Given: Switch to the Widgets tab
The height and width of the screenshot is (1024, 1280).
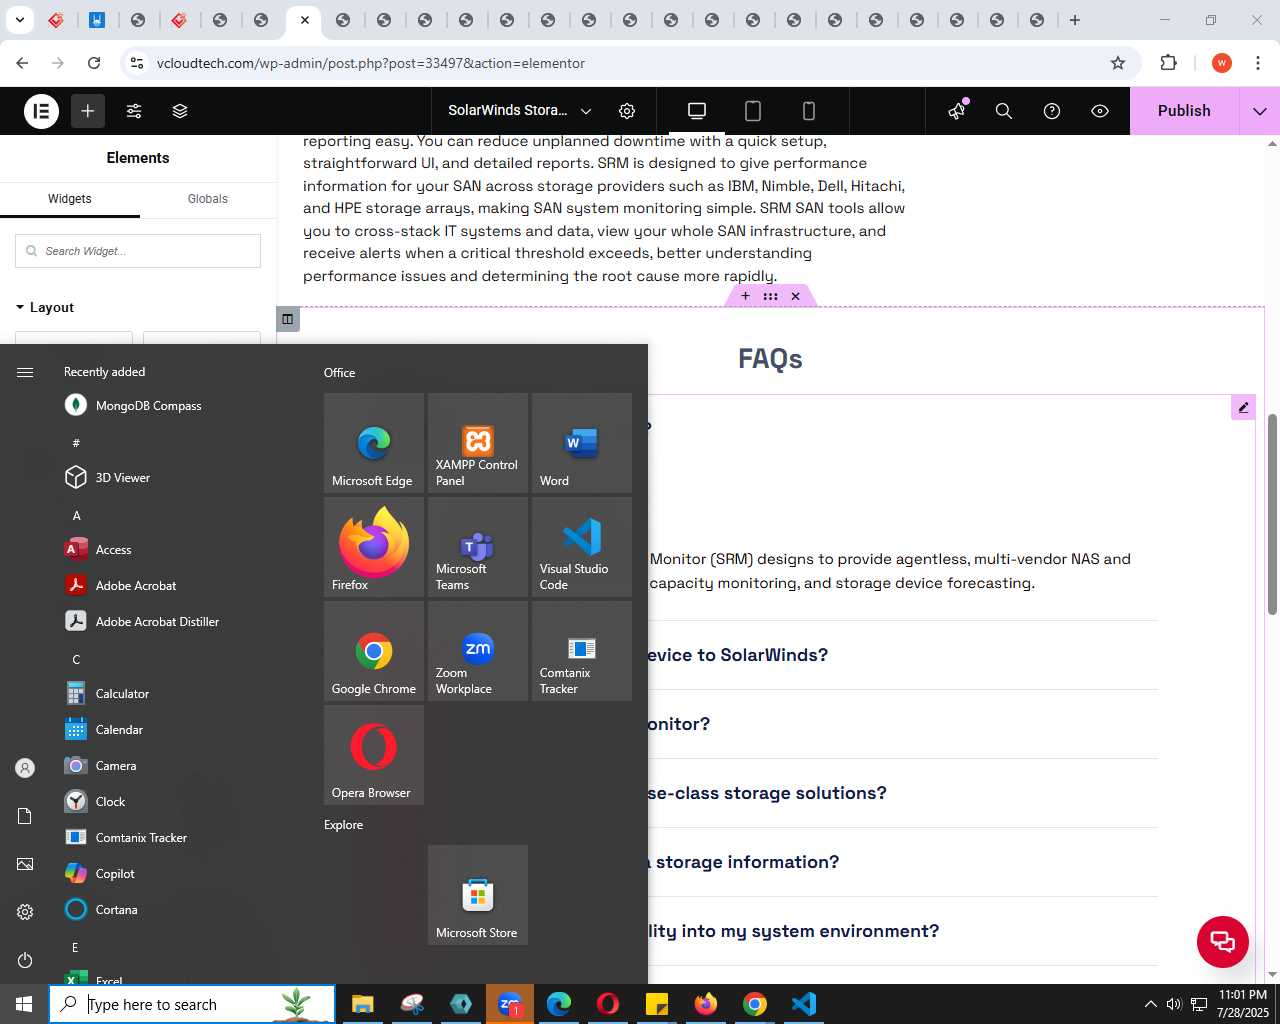Looking at the screenshot, I should (x=70, y=199).
